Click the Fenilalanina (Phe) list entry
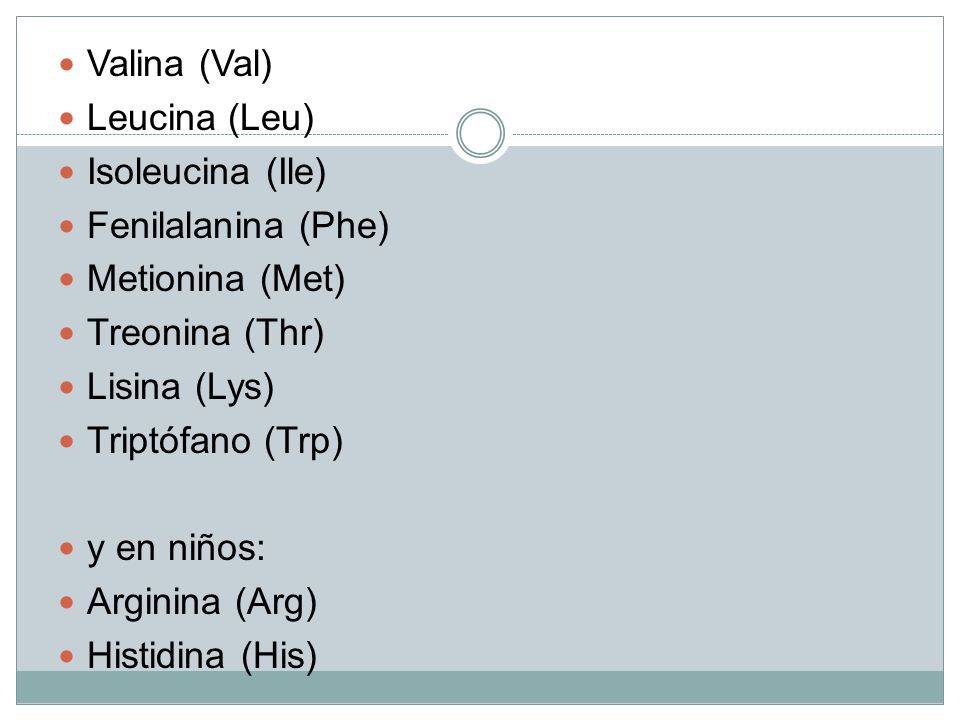Image resolution: width=960 pixels, height=720 pixels. 238,225
